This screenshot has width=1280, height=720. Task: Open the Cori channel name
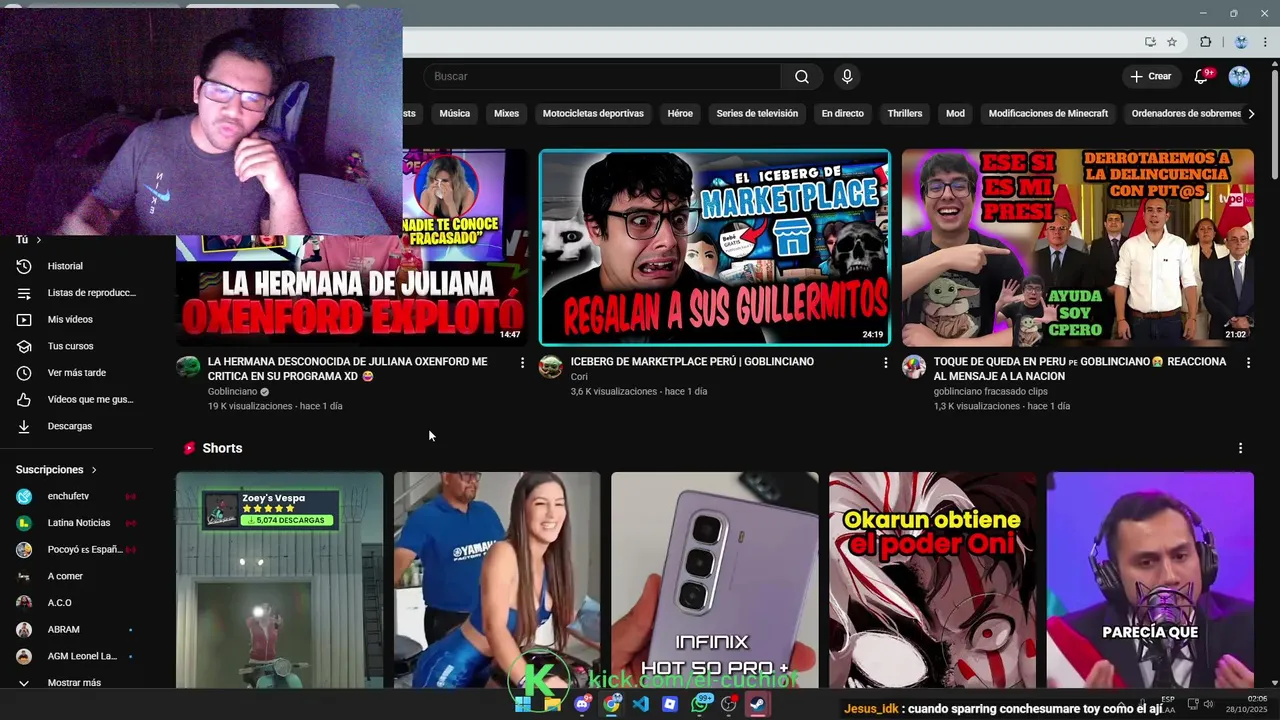tap(579, 377)
